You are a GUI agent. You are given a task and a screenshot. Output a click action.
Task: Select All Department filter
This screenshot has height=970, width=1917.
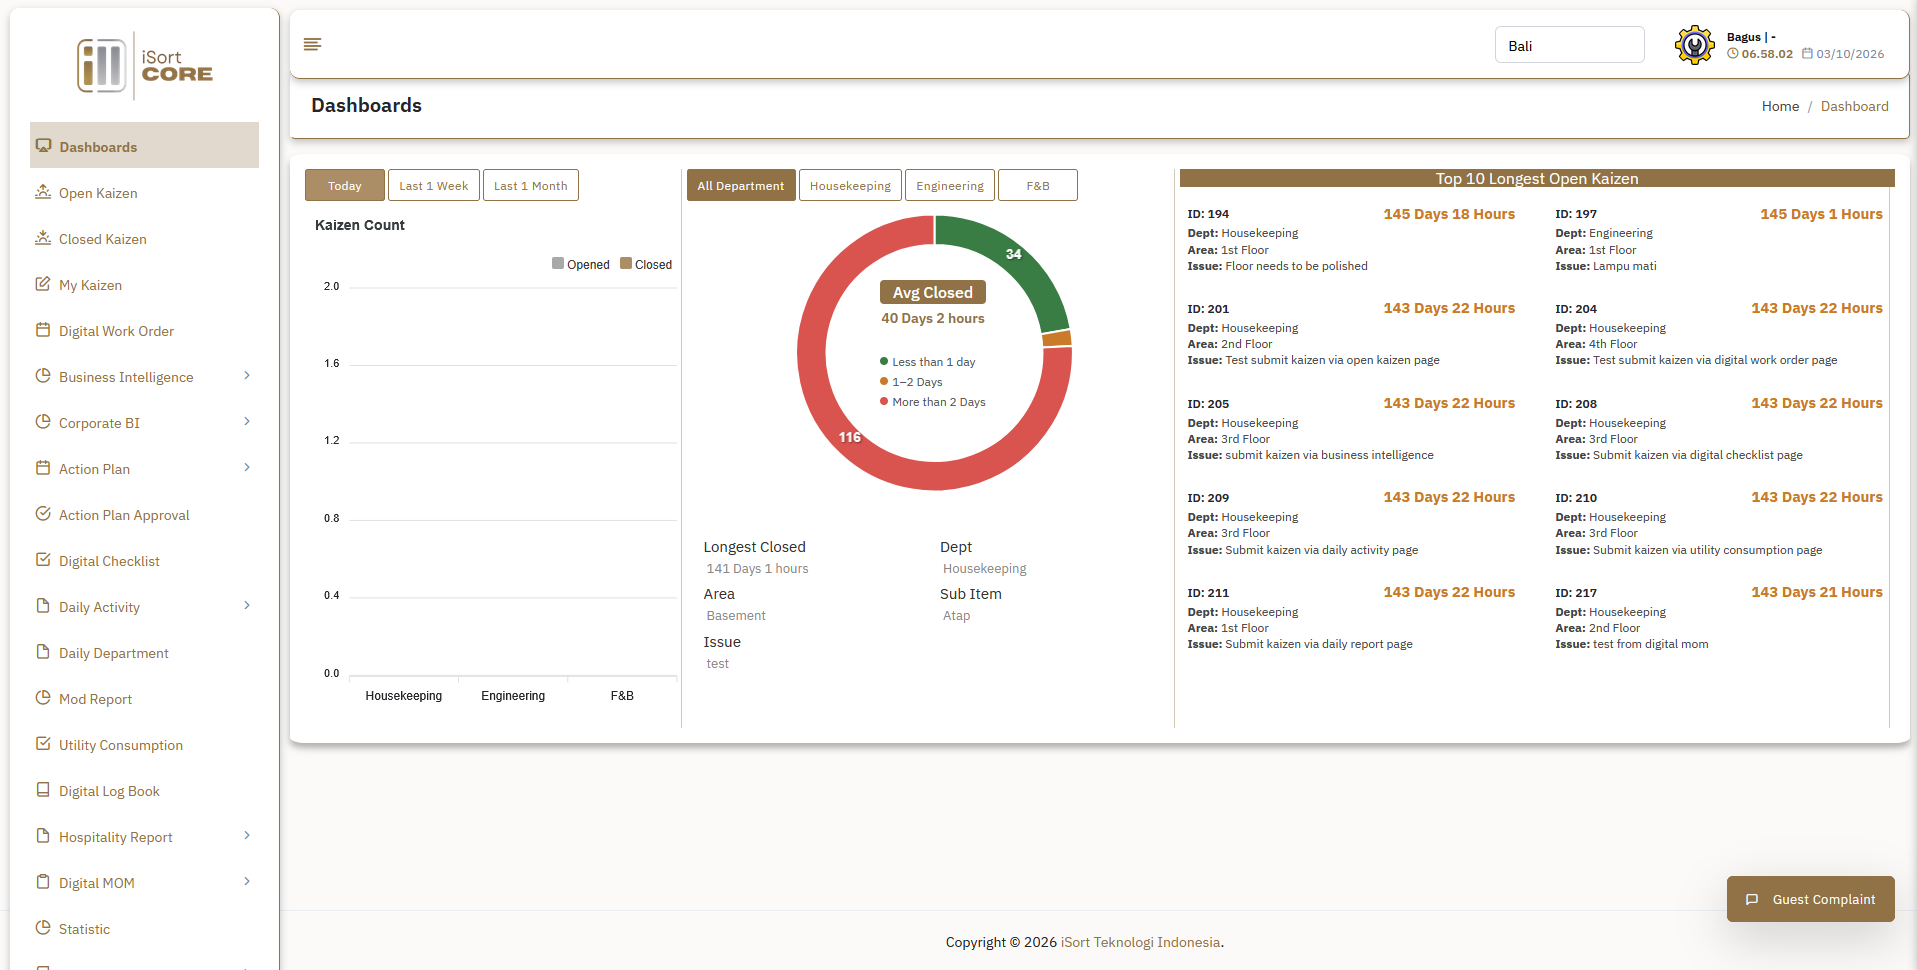[741, 185]
